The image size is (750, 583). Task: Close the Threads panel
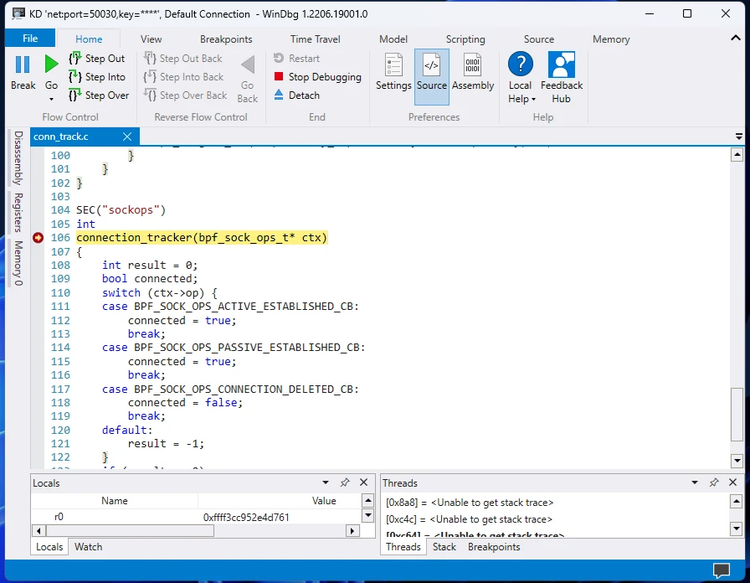pyautogui.click(x=733, y=483)
